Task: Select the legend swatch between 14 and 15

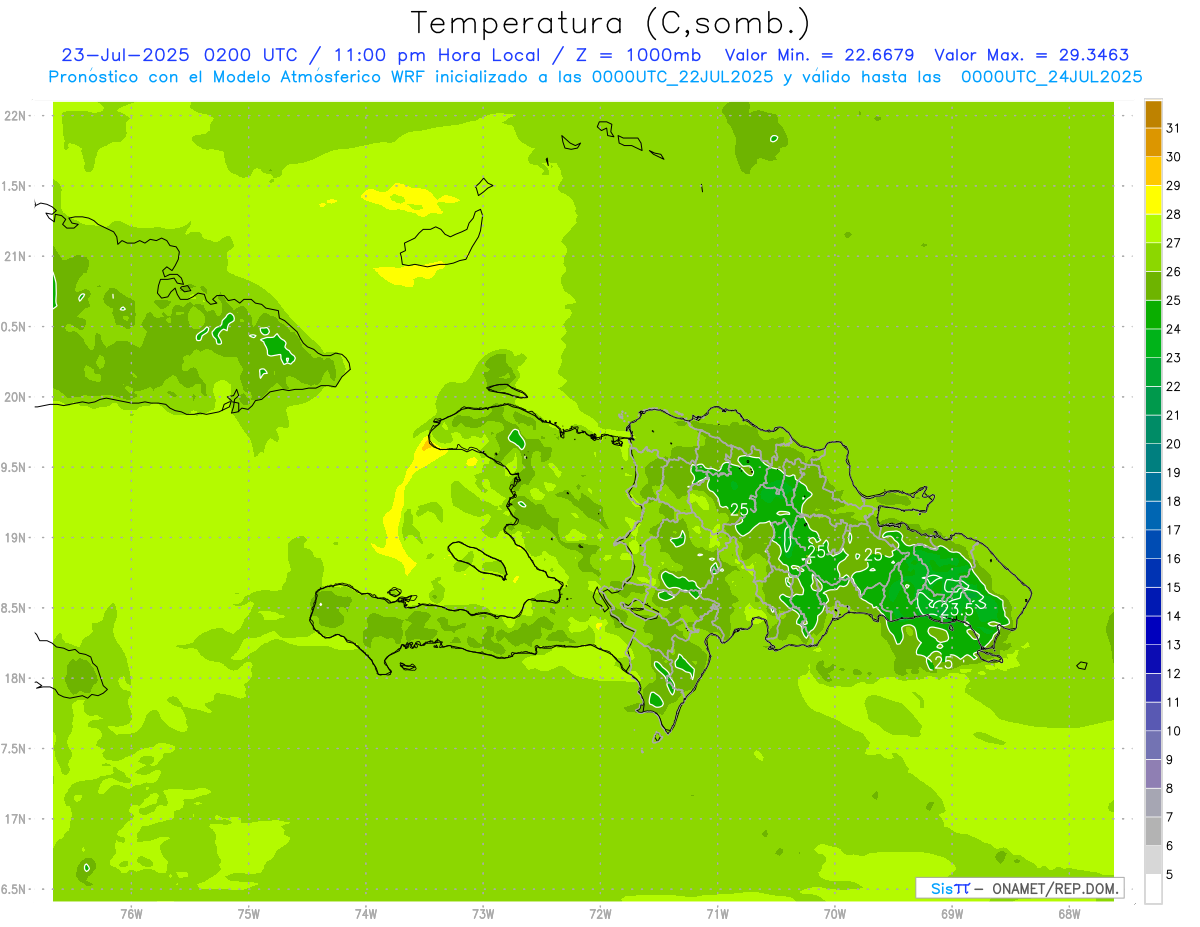Action: tap(1153, 602)
